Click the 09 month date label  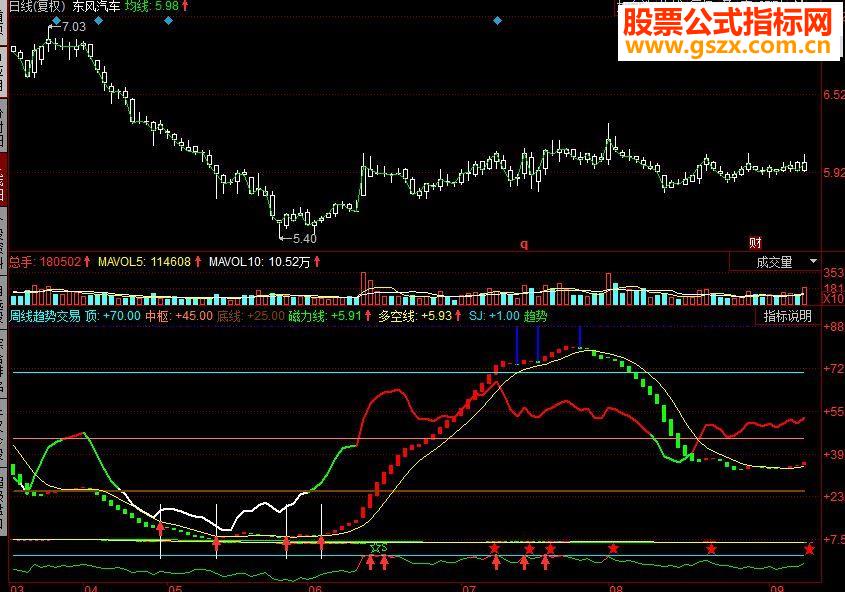click(x=777, y=588)
